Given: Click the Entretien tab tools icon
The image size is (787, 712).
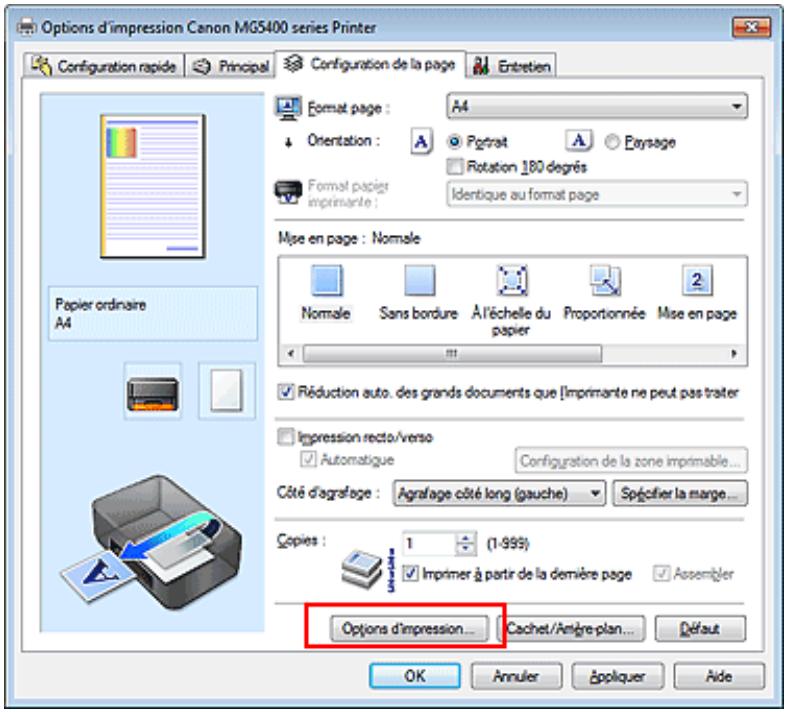Looking at the screenshot, I should [480, 66].
